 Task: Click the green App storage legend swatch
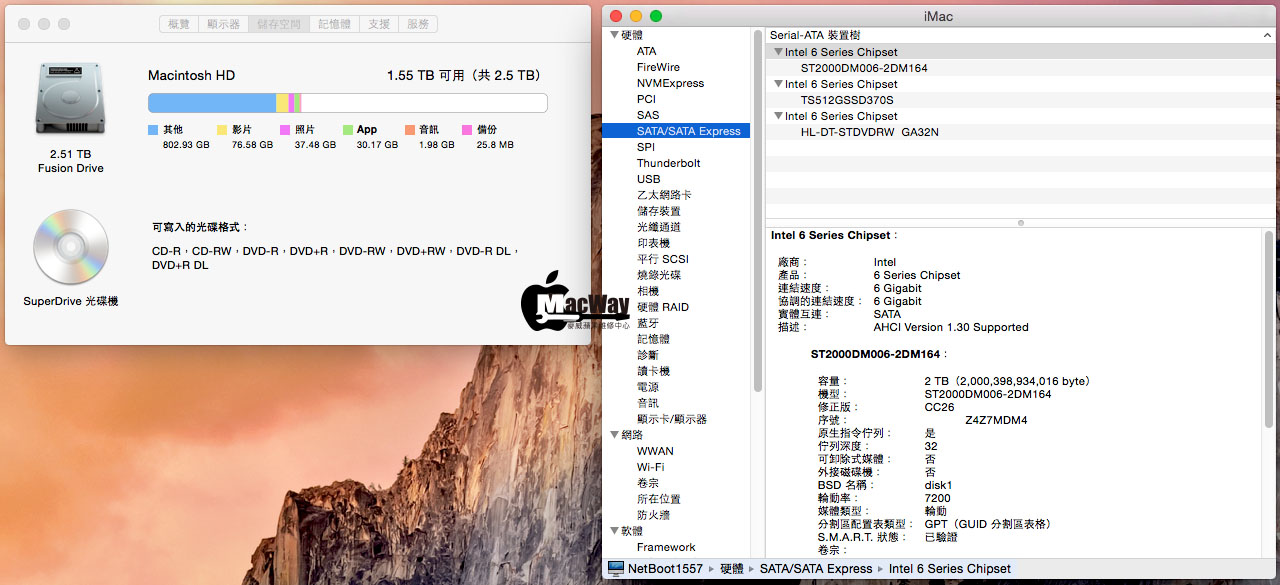(348, 130)
